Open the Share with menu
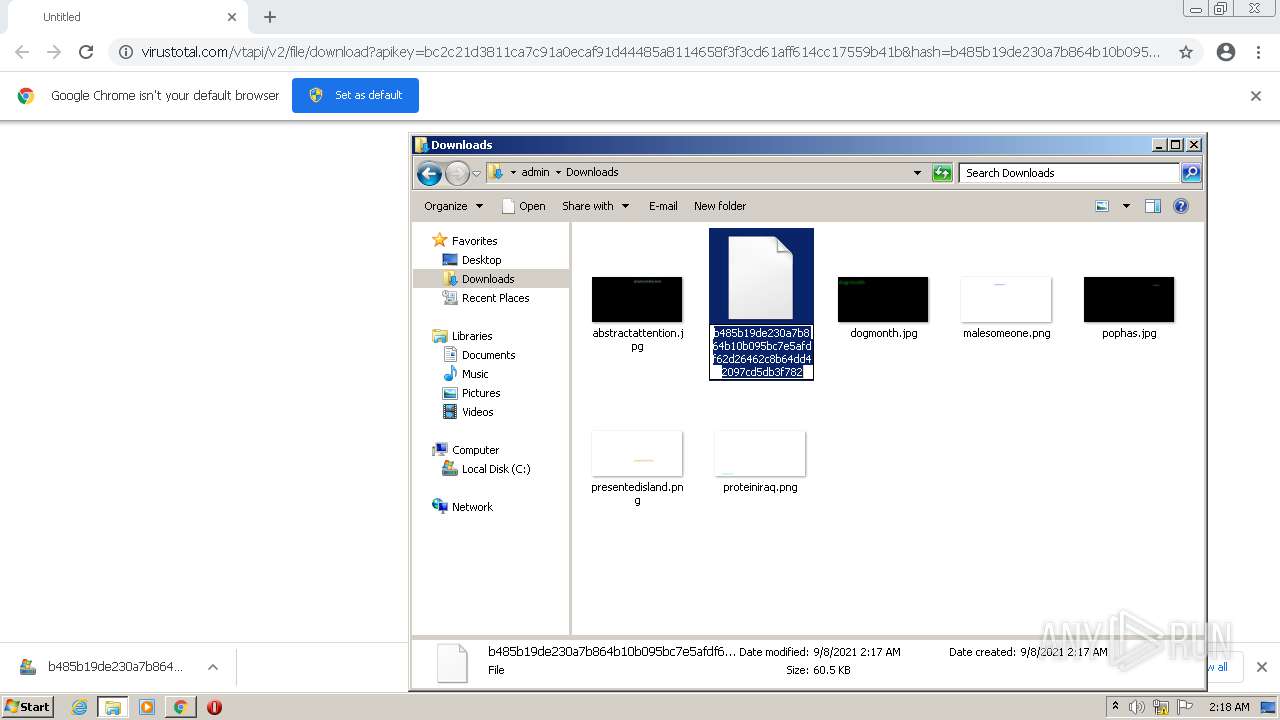This screenshot has height=720, width=1280. coord(595,206)
